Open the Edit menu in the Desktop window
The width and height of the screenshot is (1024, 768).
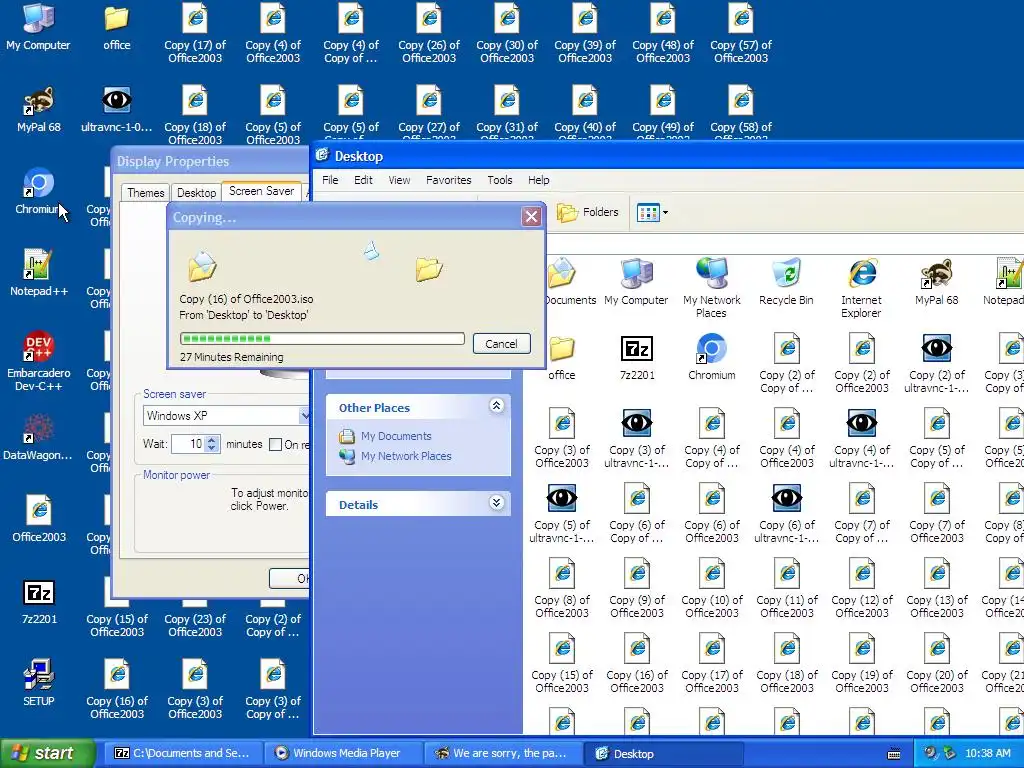point(363,180)
